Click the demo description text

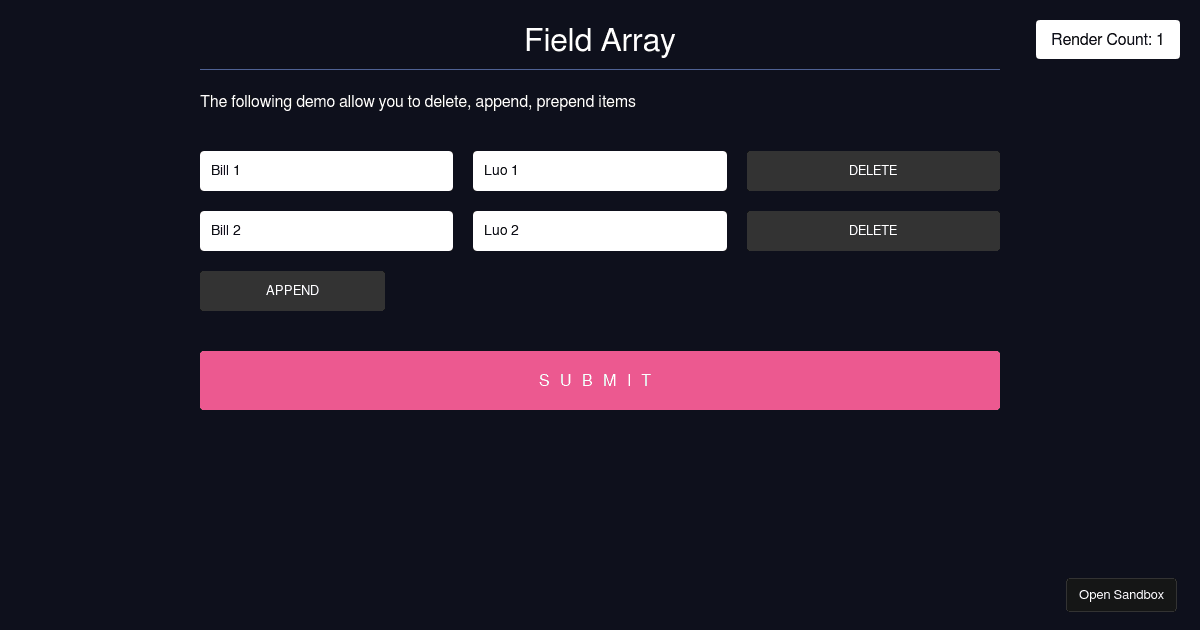tap(417, 102)
